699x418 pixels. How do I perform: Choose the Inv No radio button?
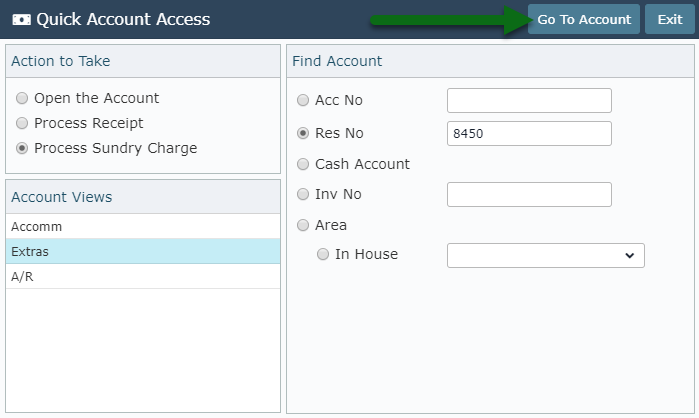303,194
